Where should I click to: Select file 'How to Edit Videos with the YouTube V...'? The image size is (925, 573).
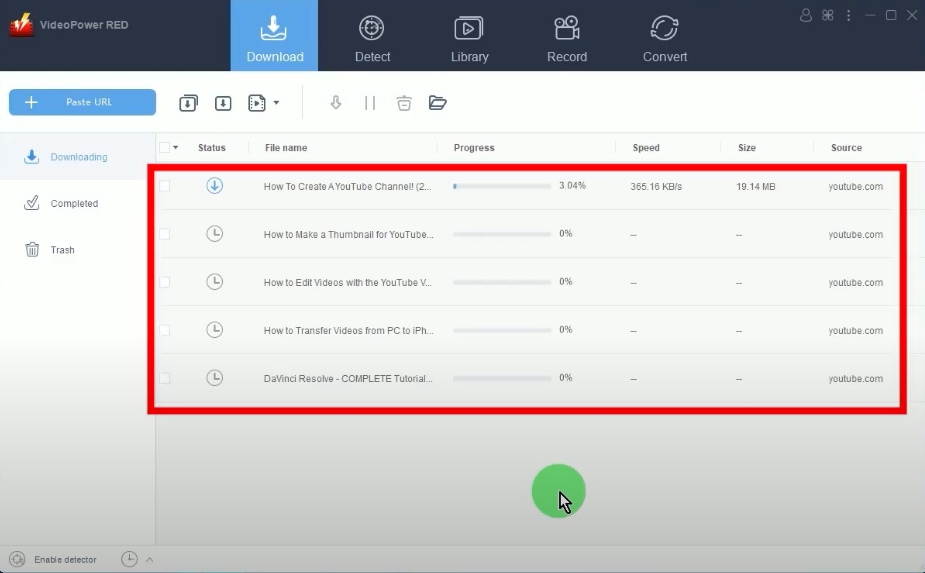point(347,283)
